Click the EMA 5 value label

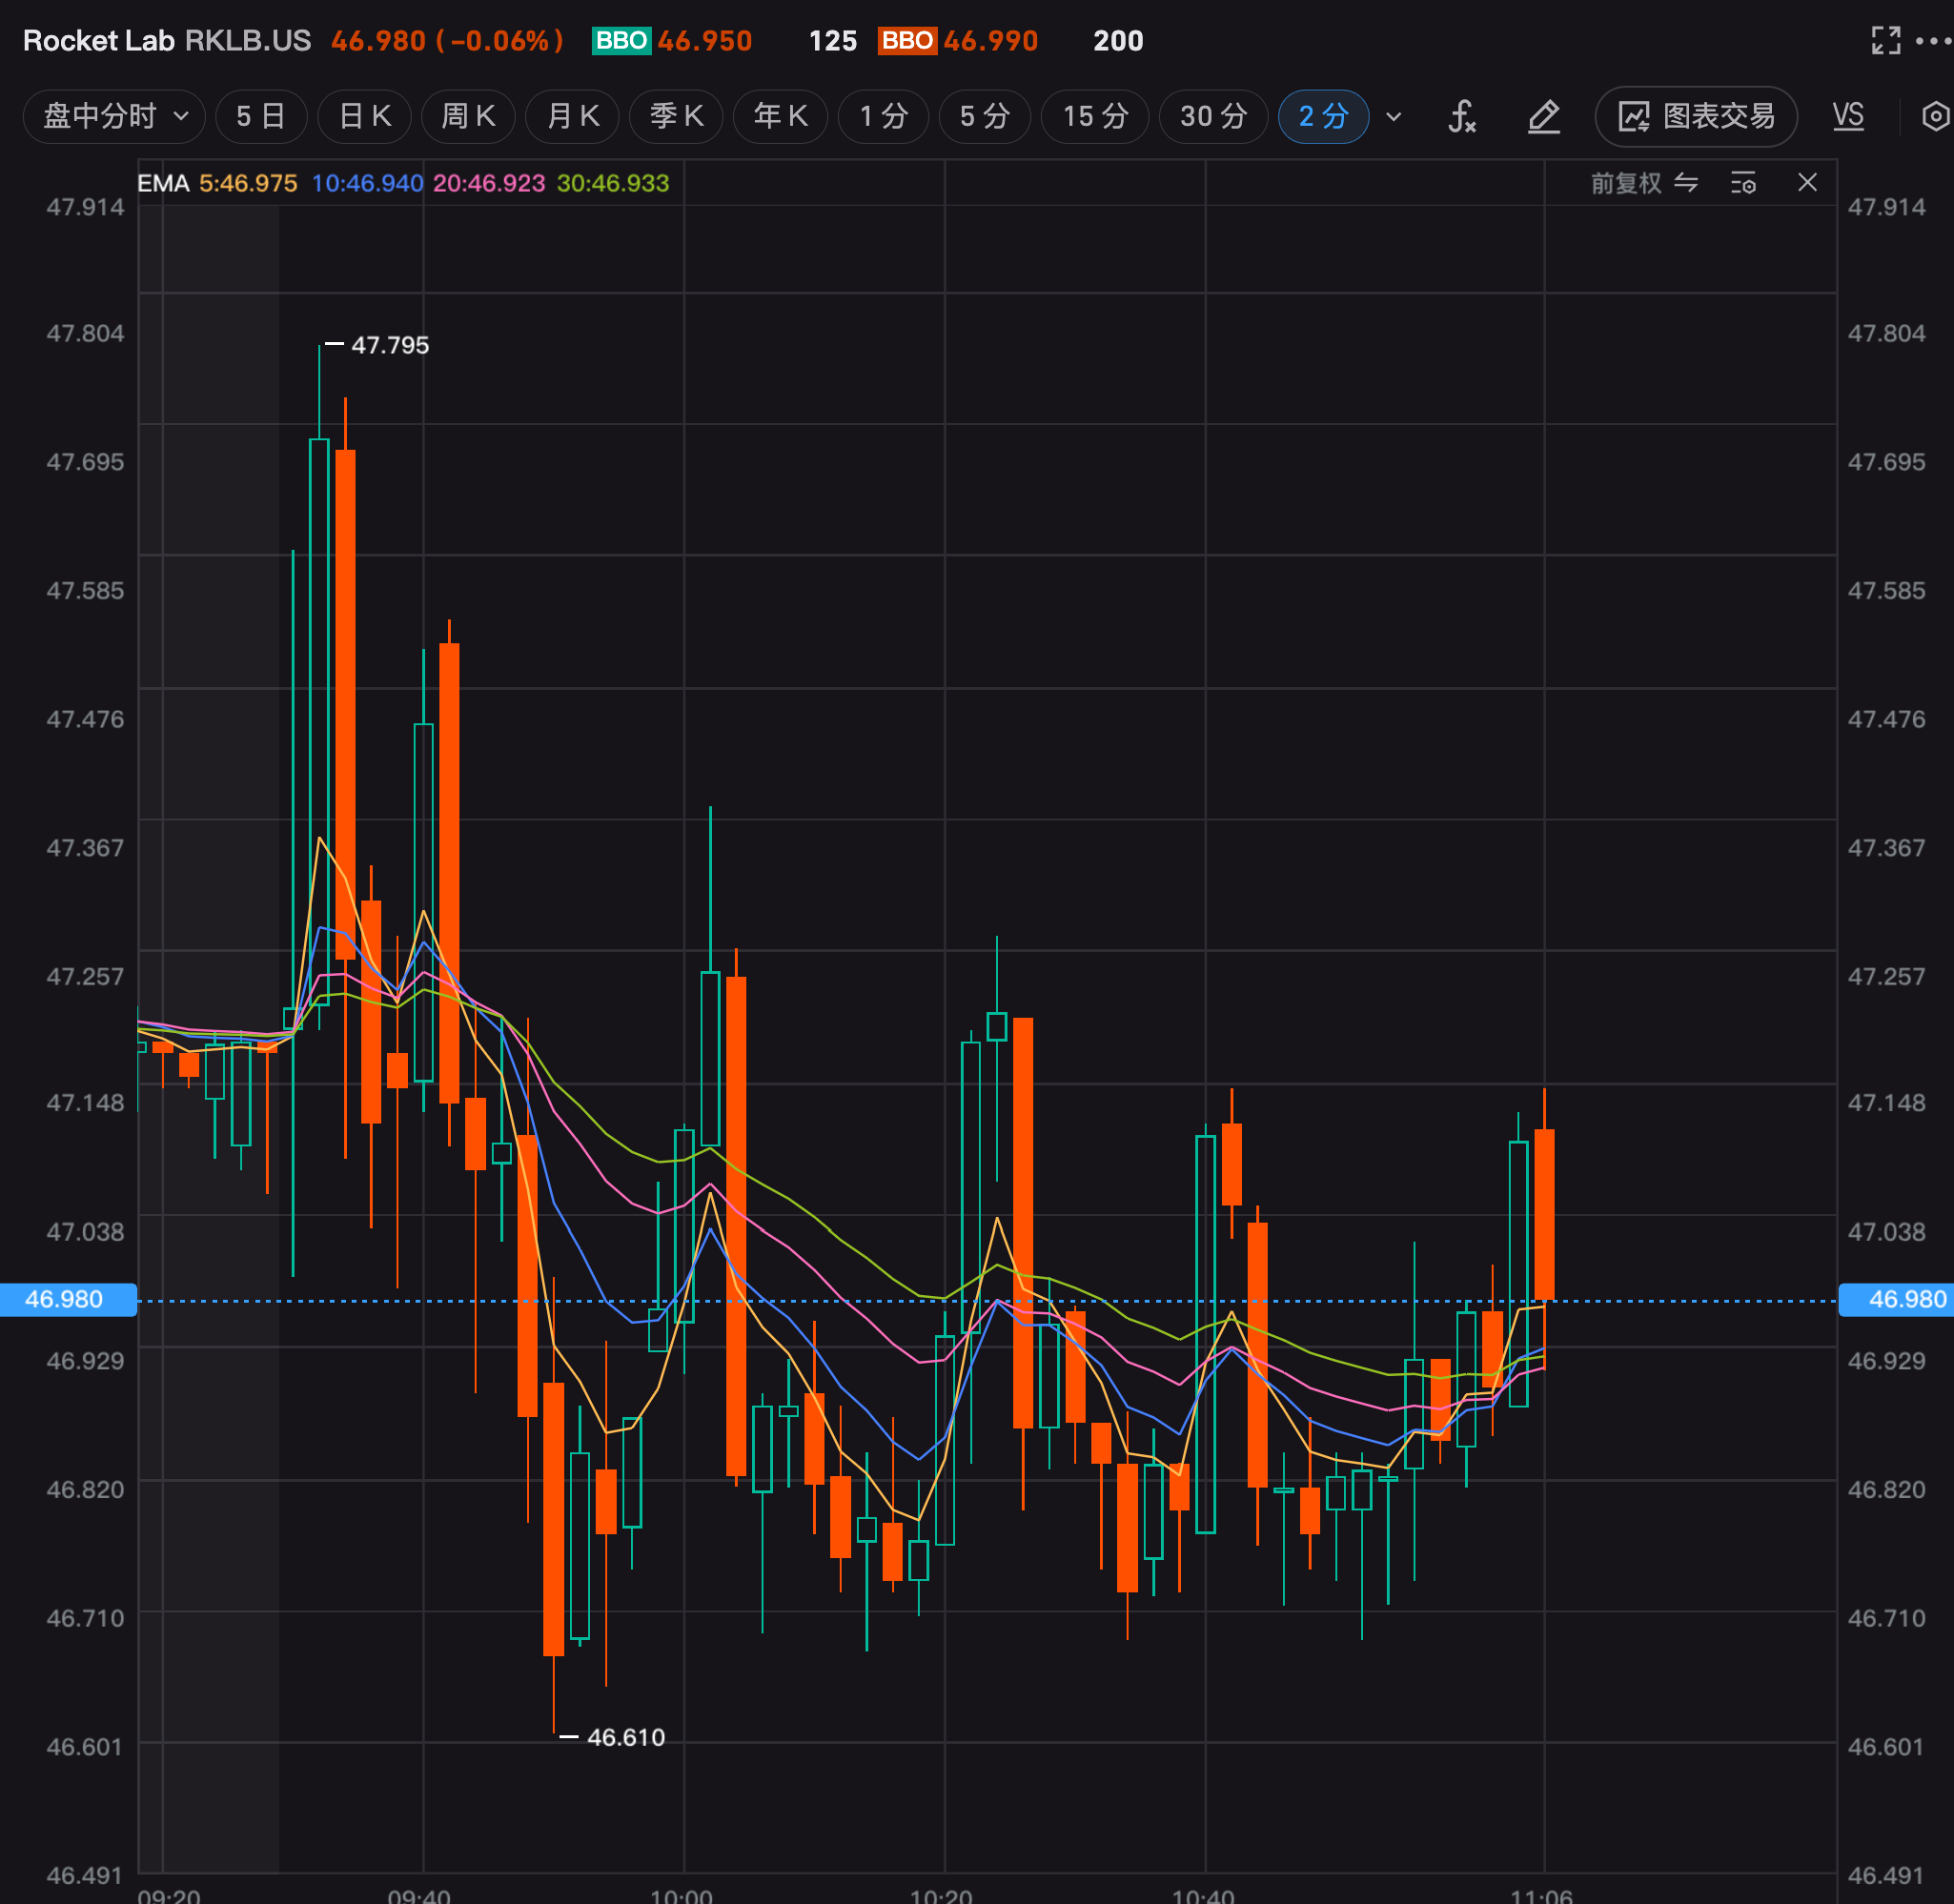(248, 183)
